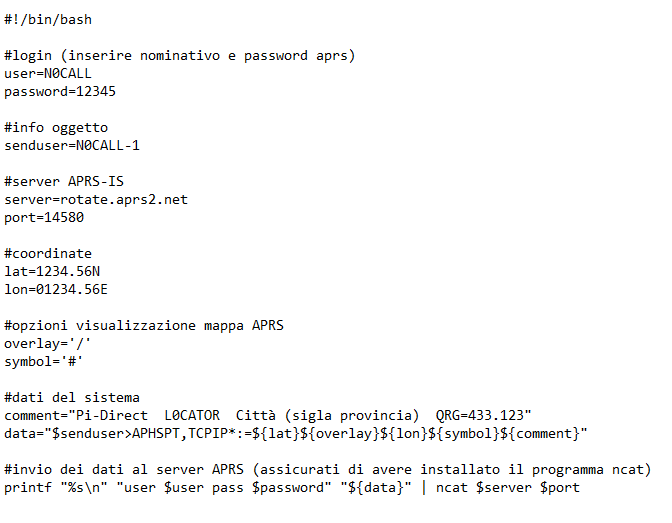Click the data="$senduser>APHSPT..." line

(x=296, y=433)
